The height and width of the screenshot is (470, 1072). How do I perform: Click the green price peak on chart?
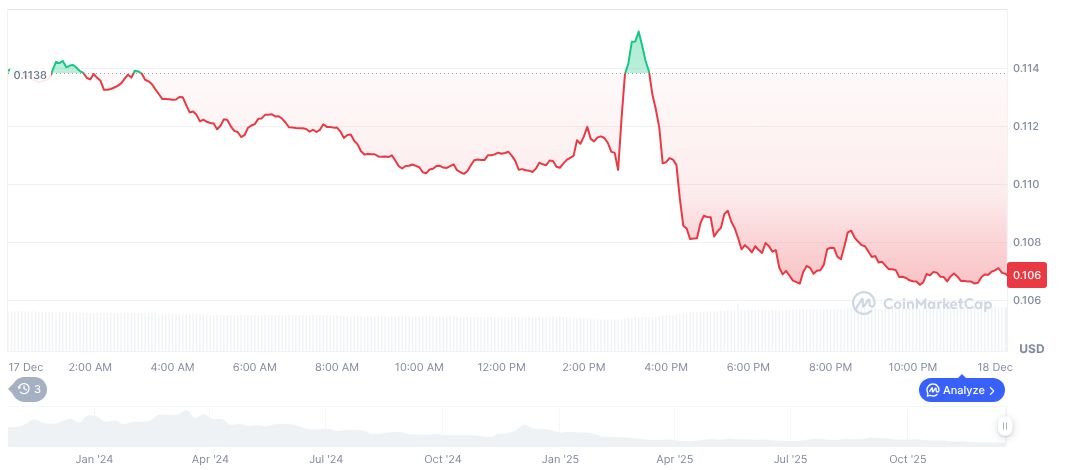click(x=637, y=52)
